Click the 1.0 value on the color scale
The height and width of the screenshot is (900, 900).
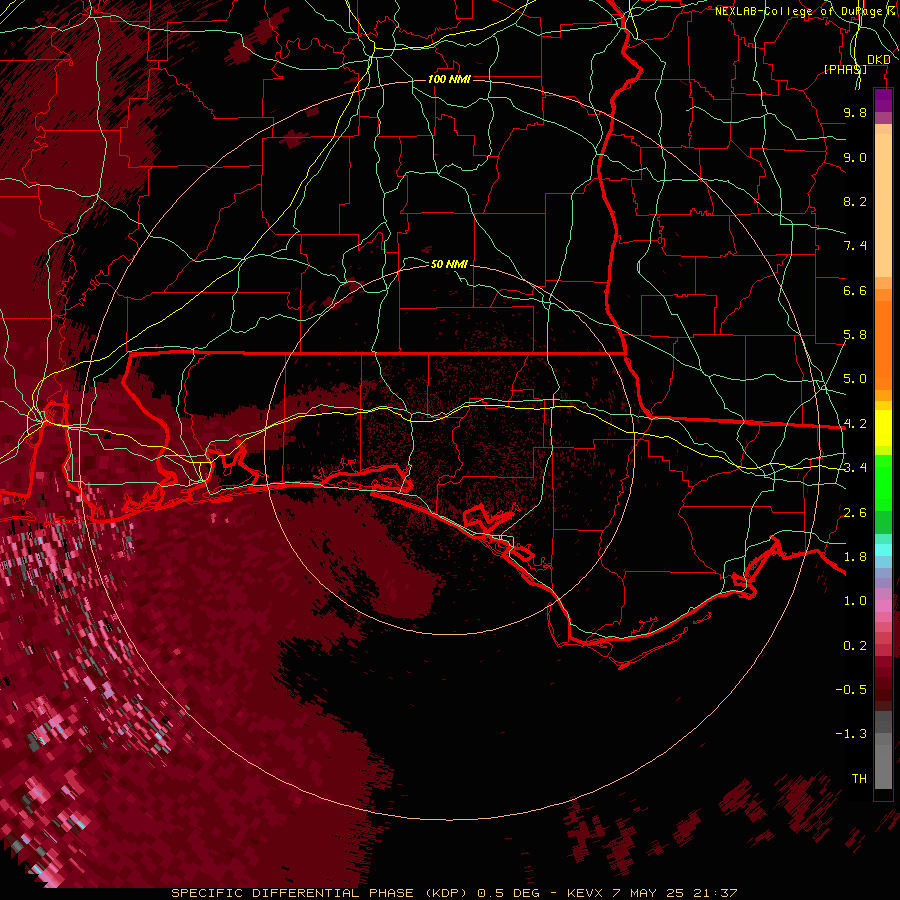(855, 601)
